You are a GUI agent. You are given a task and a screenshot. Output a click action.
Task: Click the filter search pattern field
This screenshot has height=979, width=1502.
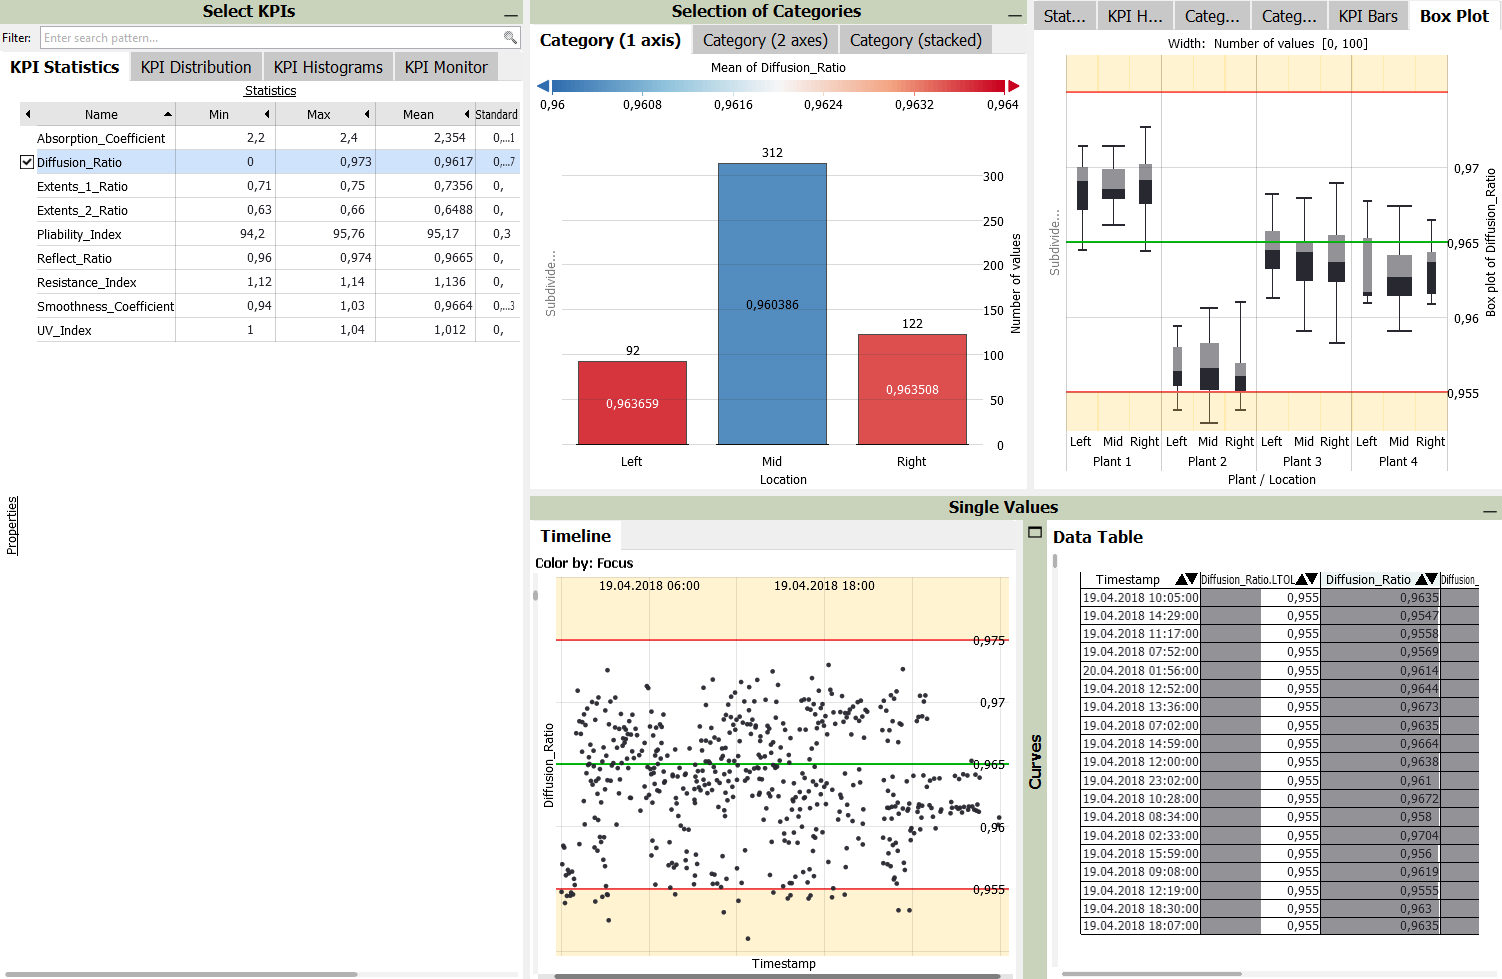[270, 38]
